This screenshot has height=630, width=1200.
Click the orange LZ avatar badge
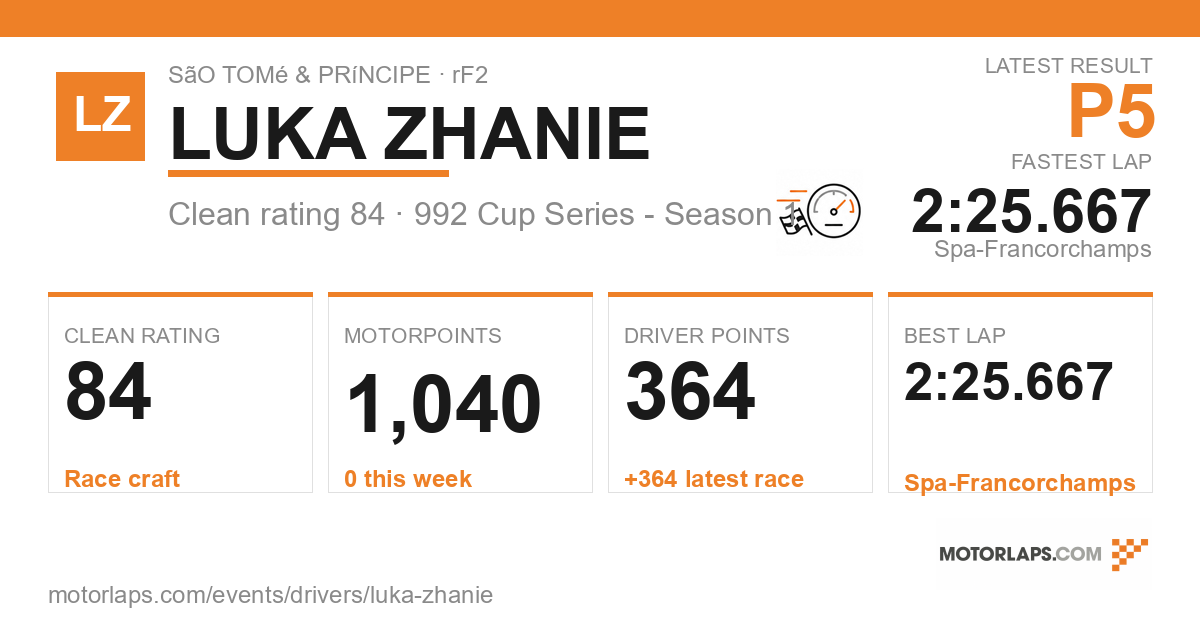coord(101,117)
